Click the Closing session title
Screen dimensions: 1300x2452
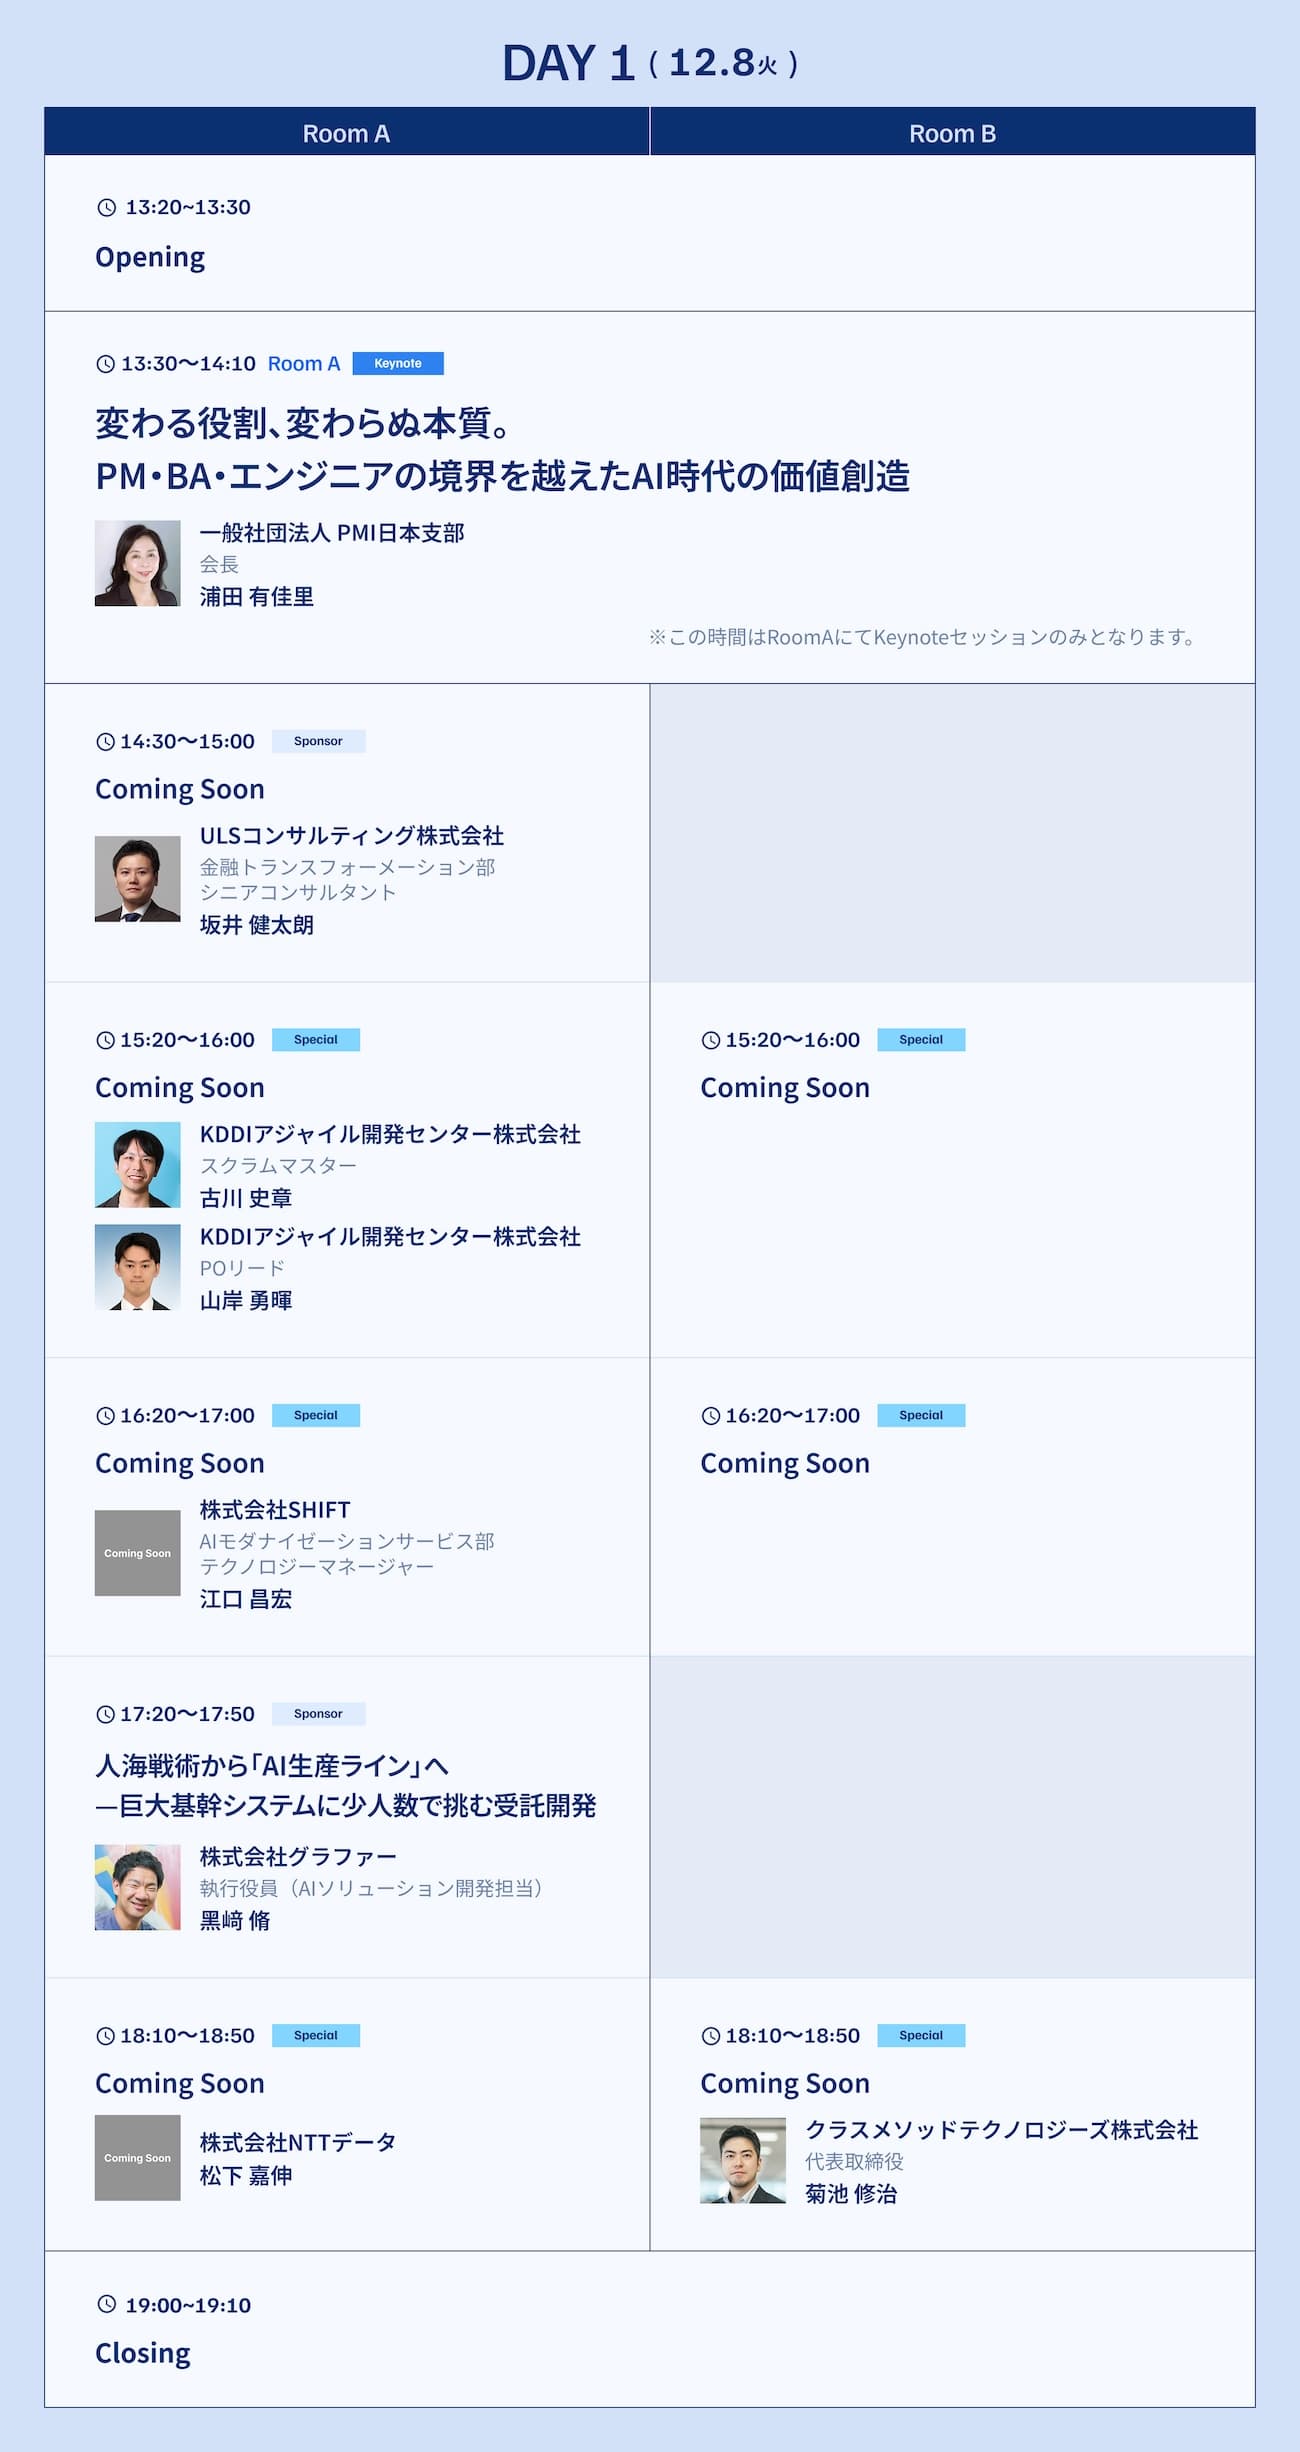(143, 2354)
